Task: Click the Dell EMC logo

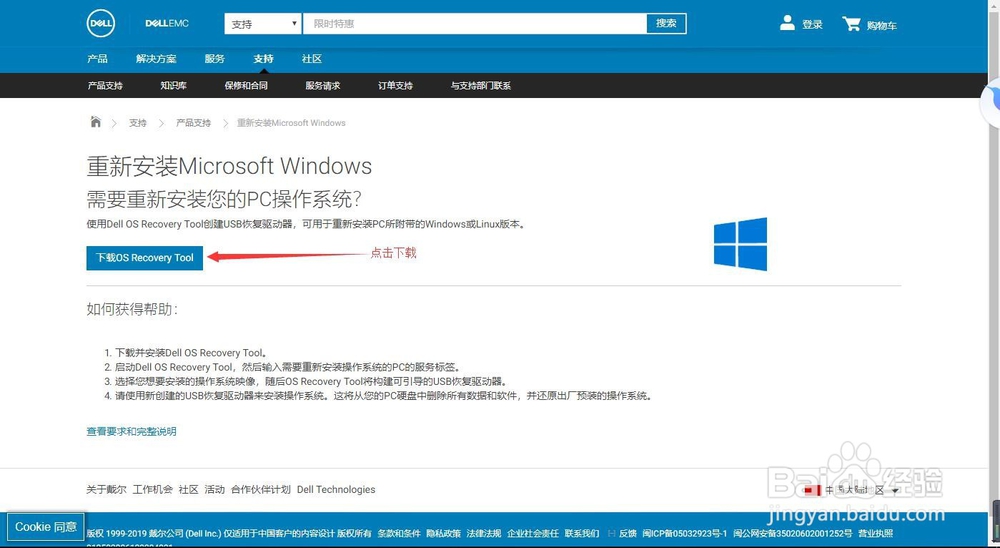Action: (x=167, y=24)
